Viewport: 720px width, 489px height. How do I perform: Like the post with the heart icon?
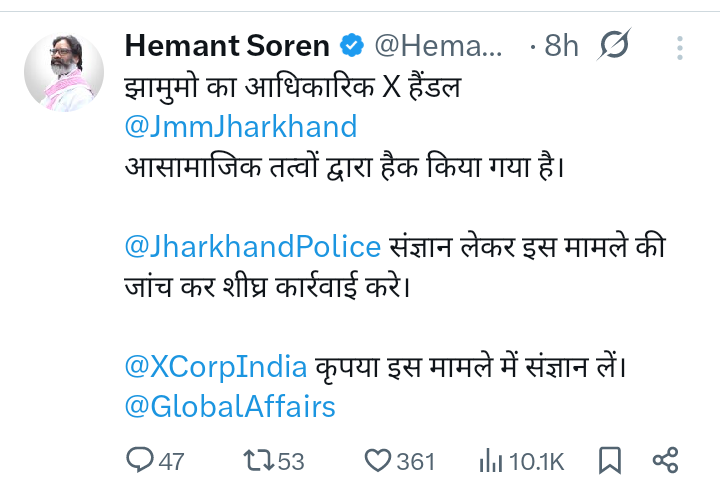376,460
